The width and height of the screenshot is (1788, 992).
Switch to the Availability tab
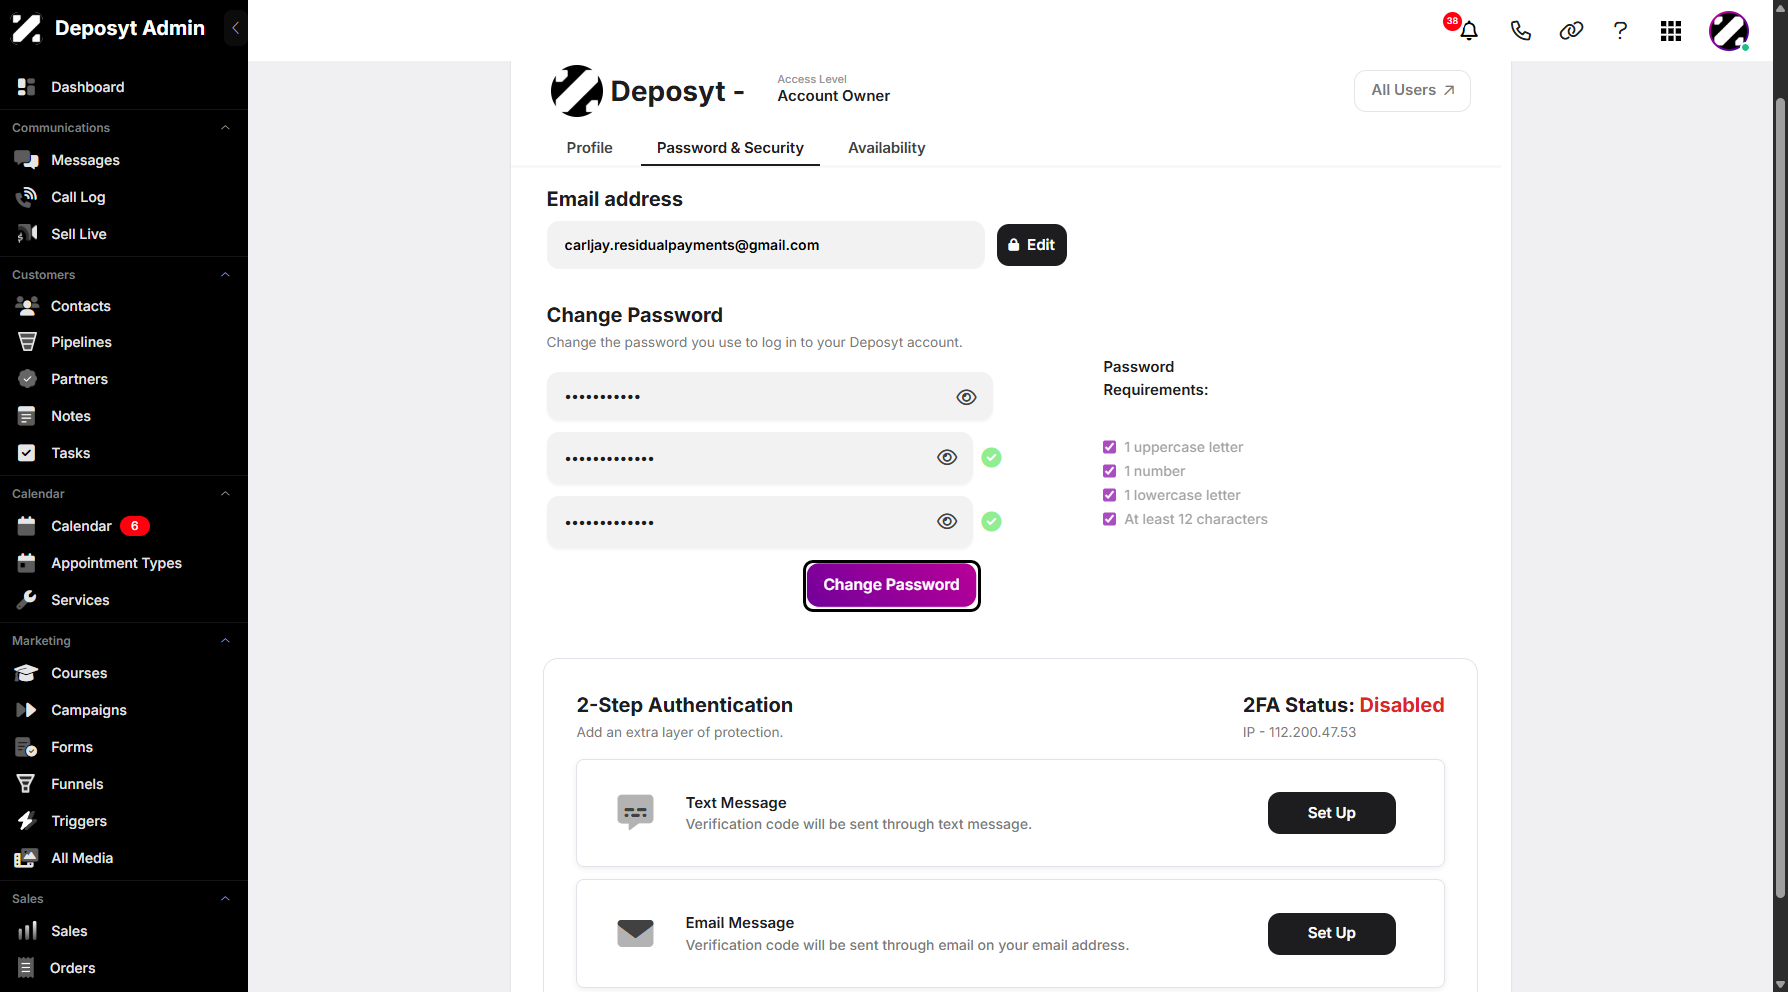click(x=887, y=148)
